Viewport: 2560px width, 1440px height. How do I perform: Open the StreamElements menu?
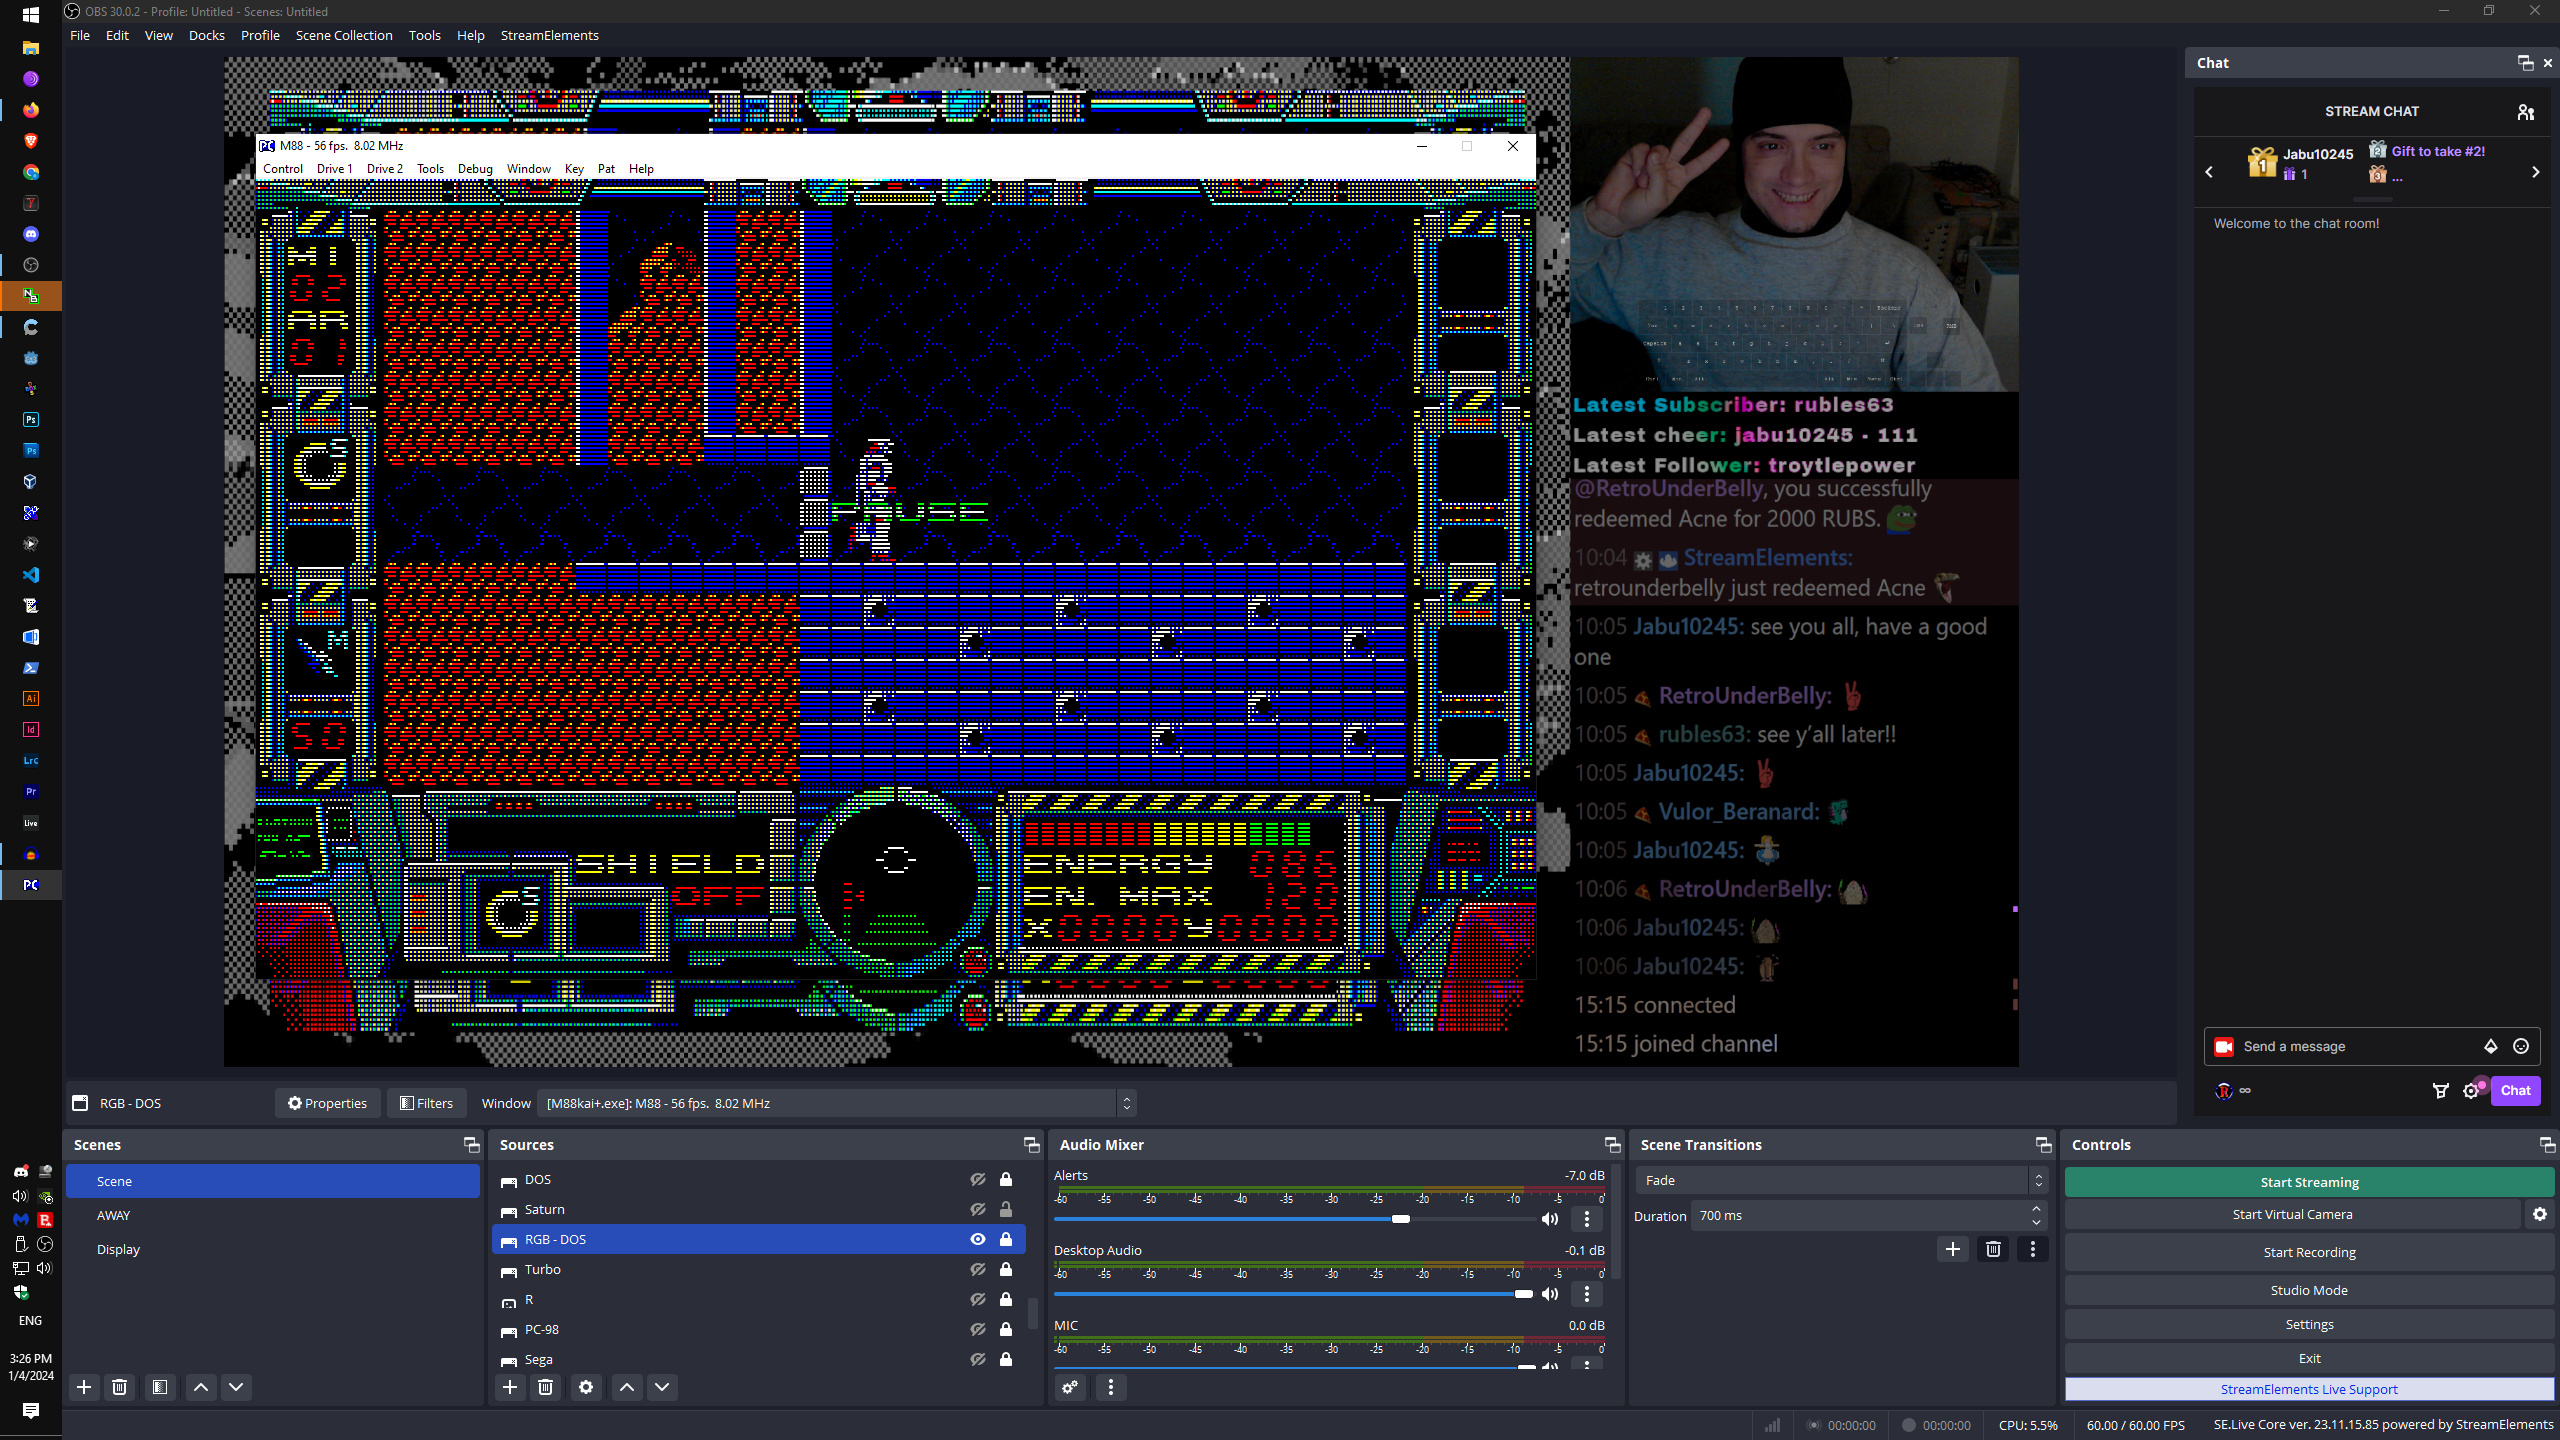coord(550,35)
